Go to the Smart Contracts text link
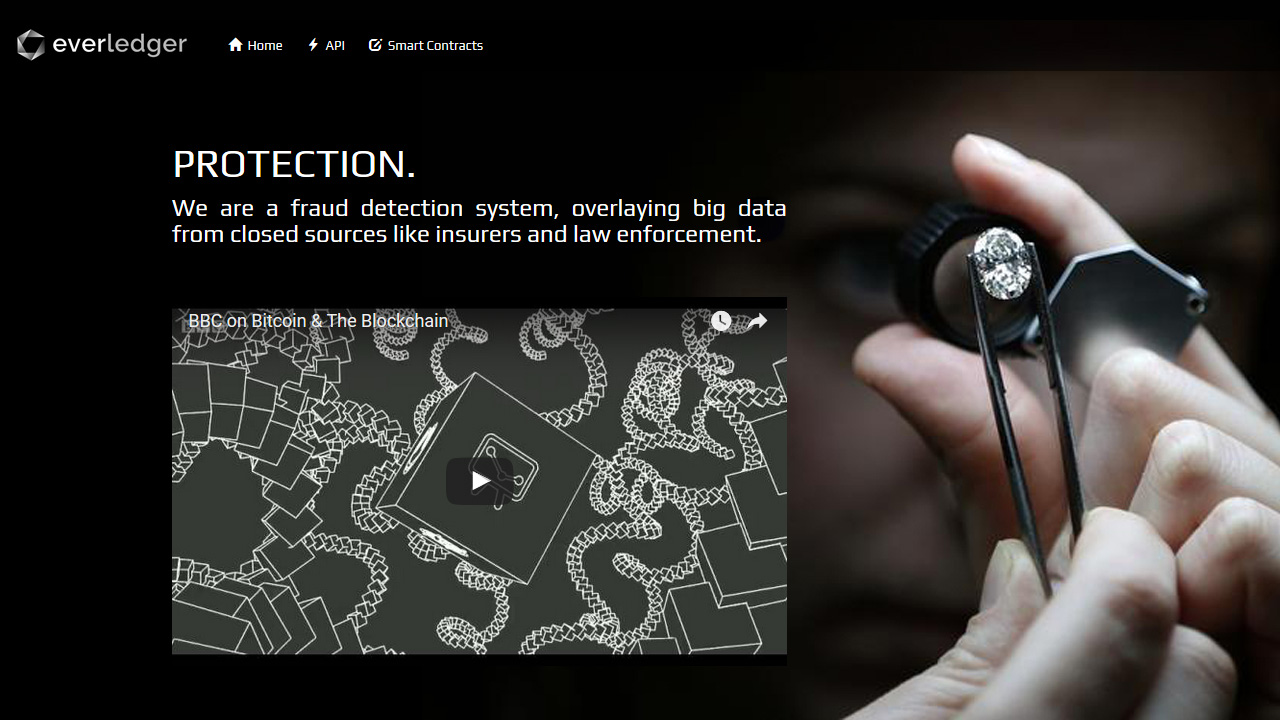Viewport: 1280px width, 720px height. click(x=435, y=45)
